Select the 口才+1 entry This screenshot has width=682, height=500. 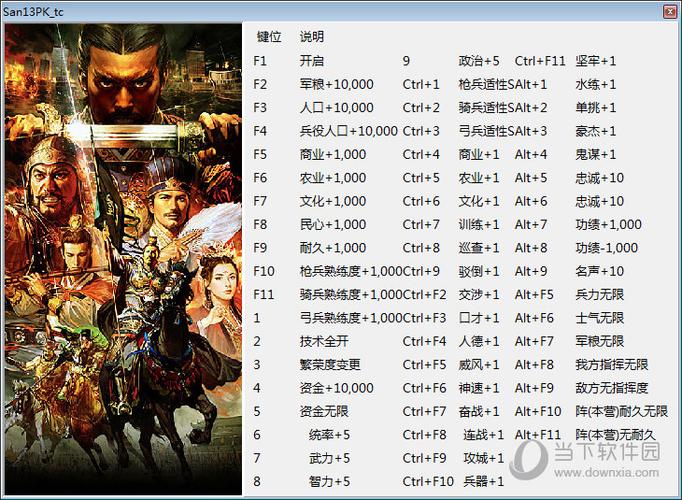coord(479,318)
